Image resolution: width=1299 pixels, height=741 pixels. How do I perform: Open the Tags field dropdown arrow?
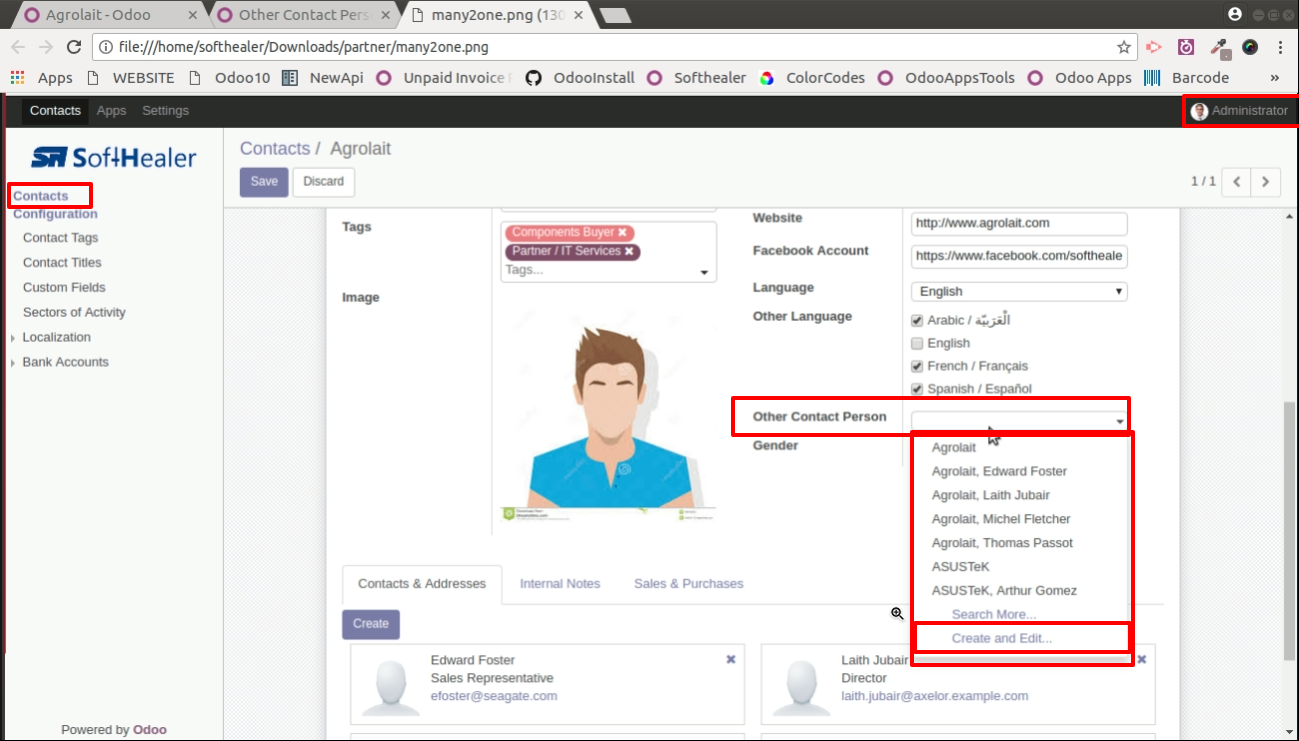(x=704, y=272)
